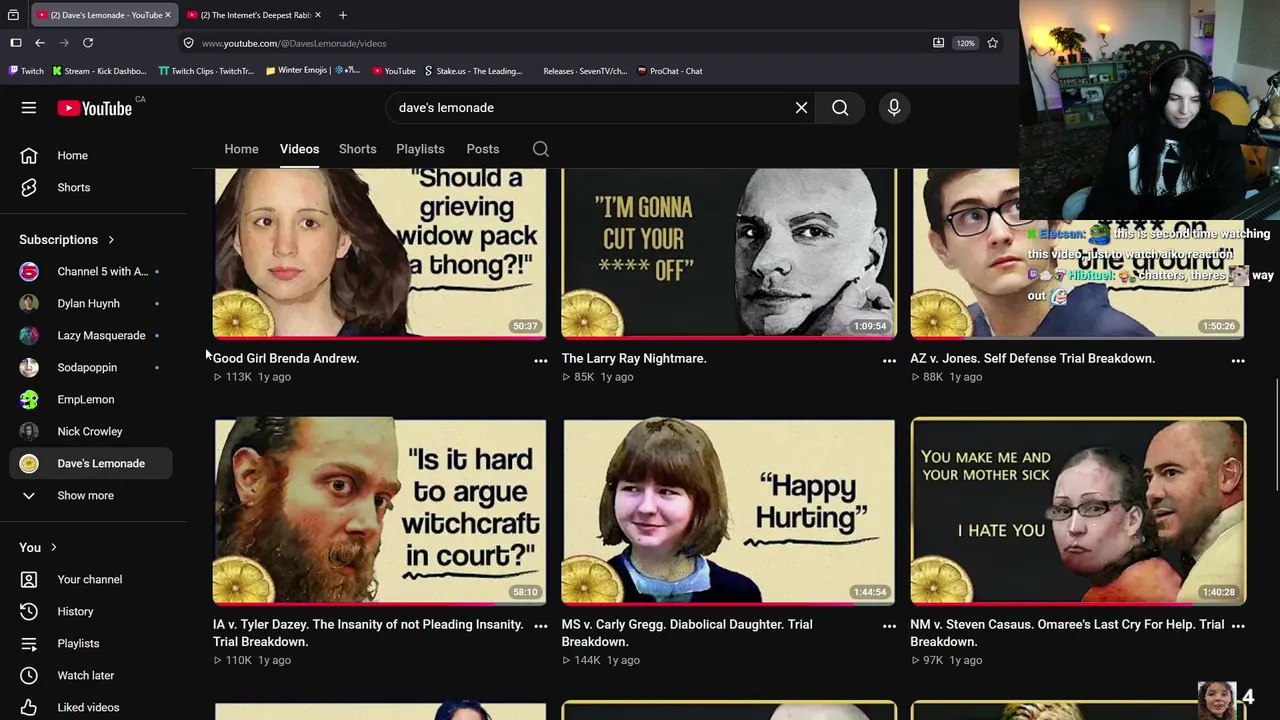Play The Larry Ray Nightmare thumbnail
The image size is (1280, 720).
(x=729, y=254)
